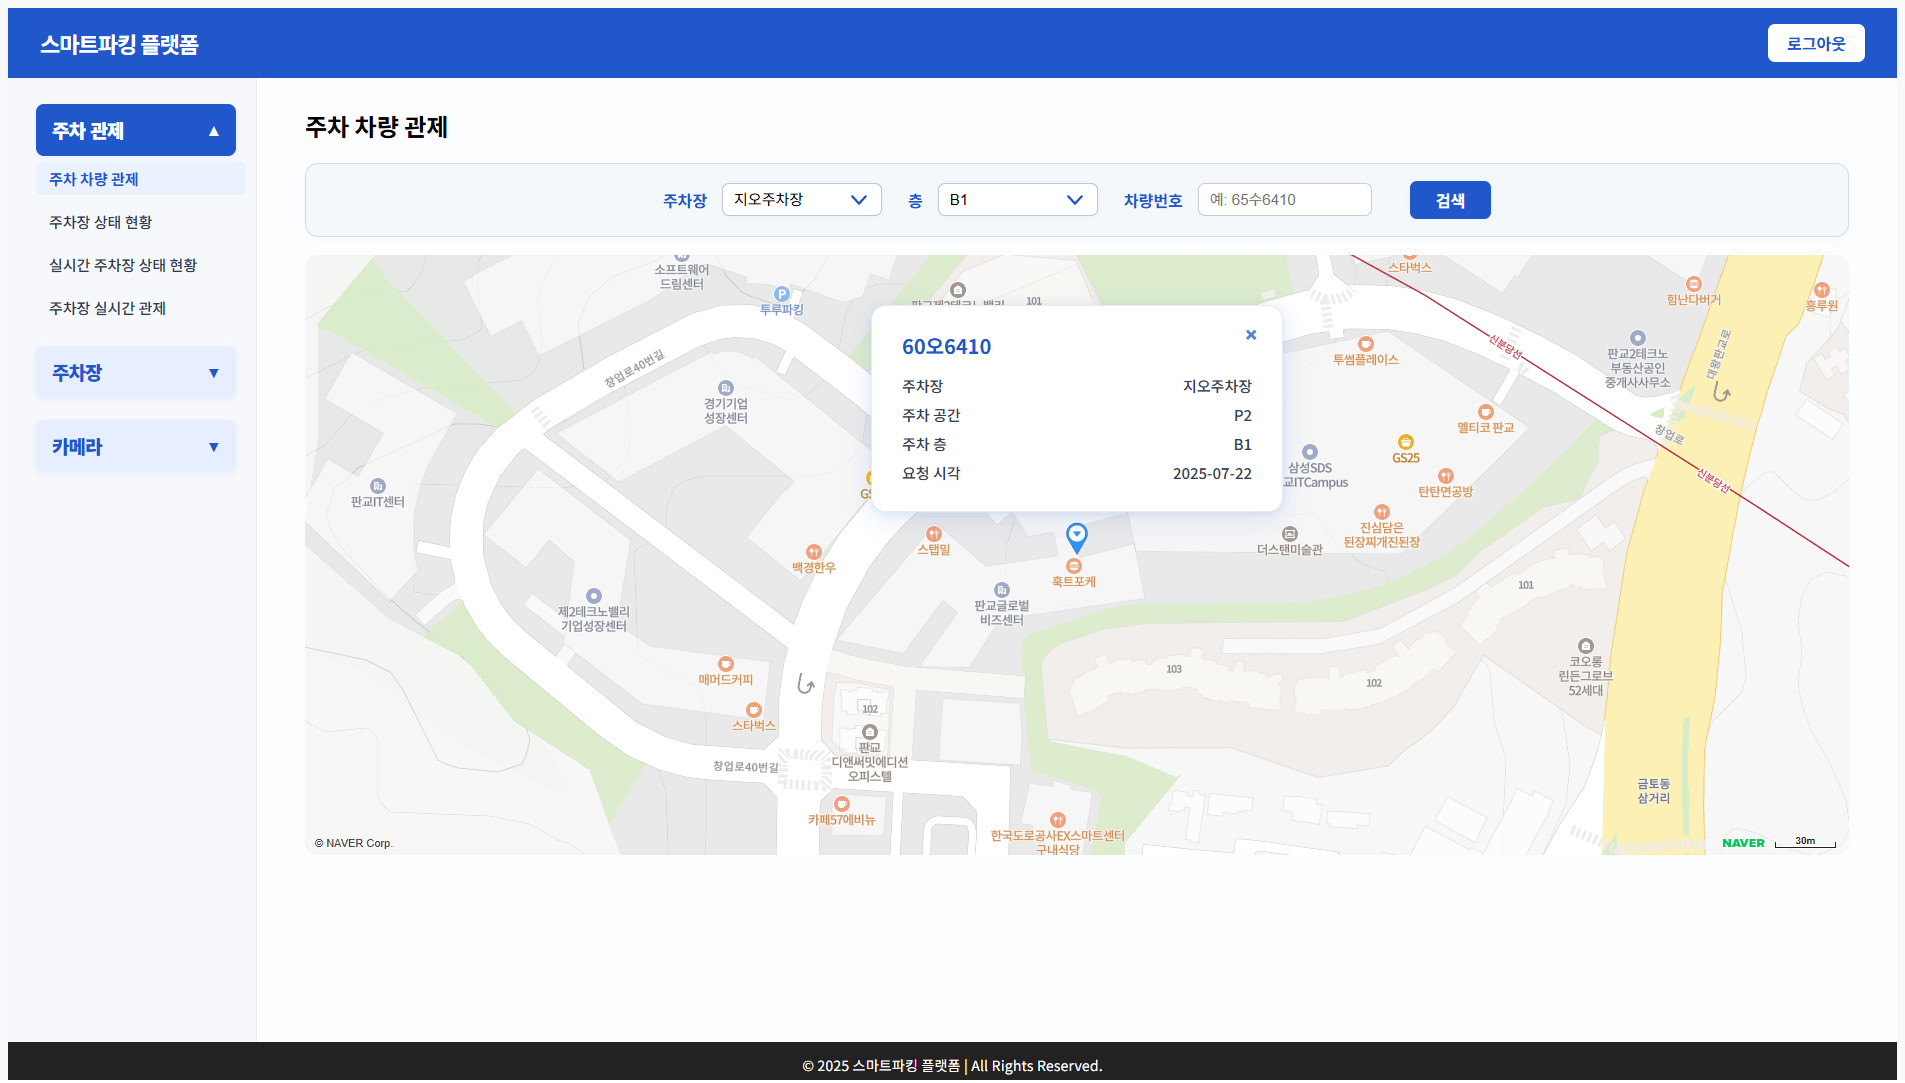Screen dimensions: 1905x1083
Task: Click the 판교 디앤써밋에디션 오피스텔 icon
Action: [870, 732]
